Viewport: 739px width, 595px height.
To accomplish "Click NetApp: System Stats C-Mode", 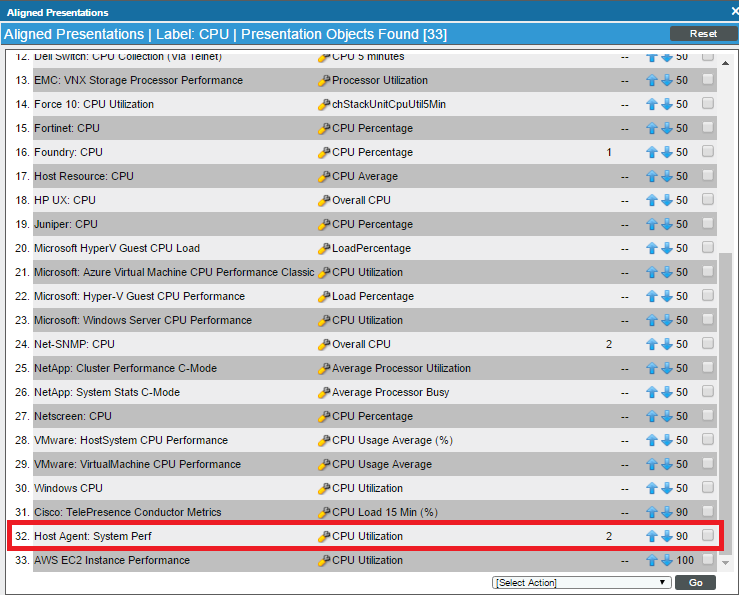I will 107,392.
